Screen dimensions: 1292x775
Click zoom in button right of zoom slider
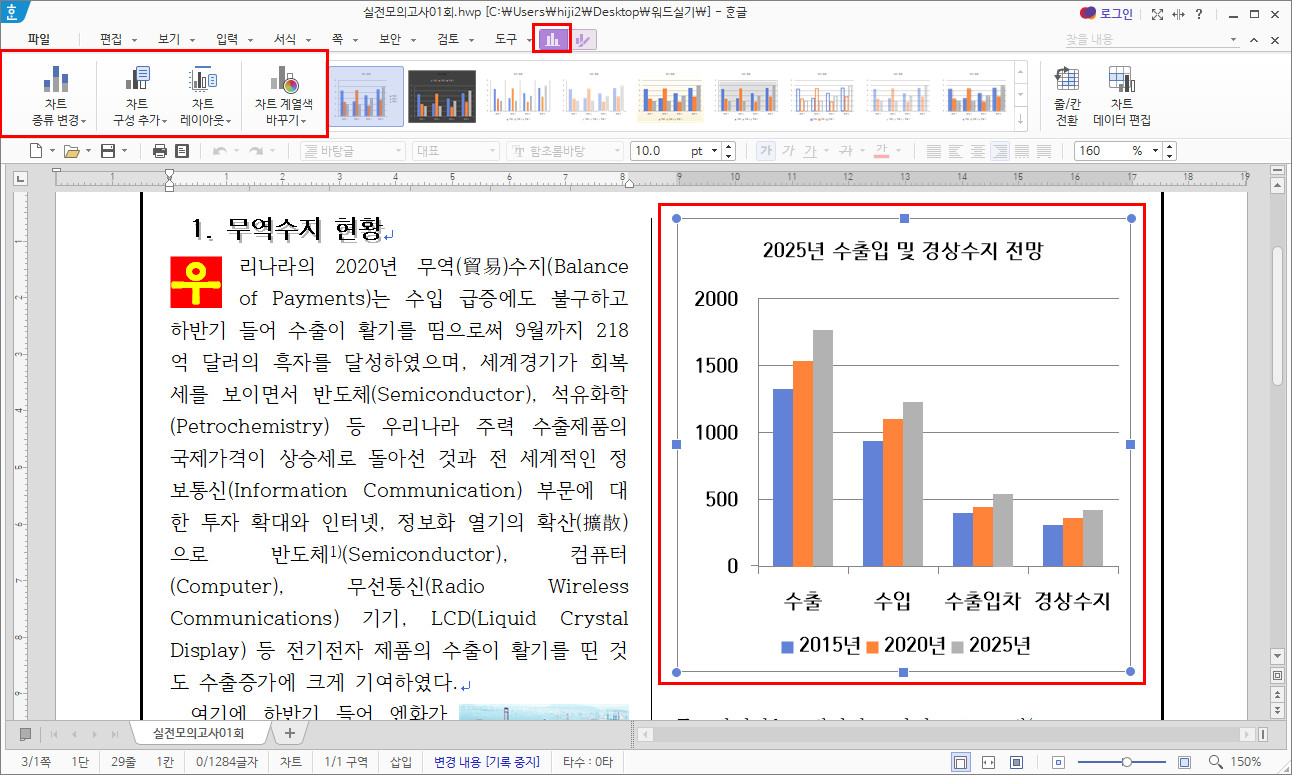click(x=1184, y=762)
